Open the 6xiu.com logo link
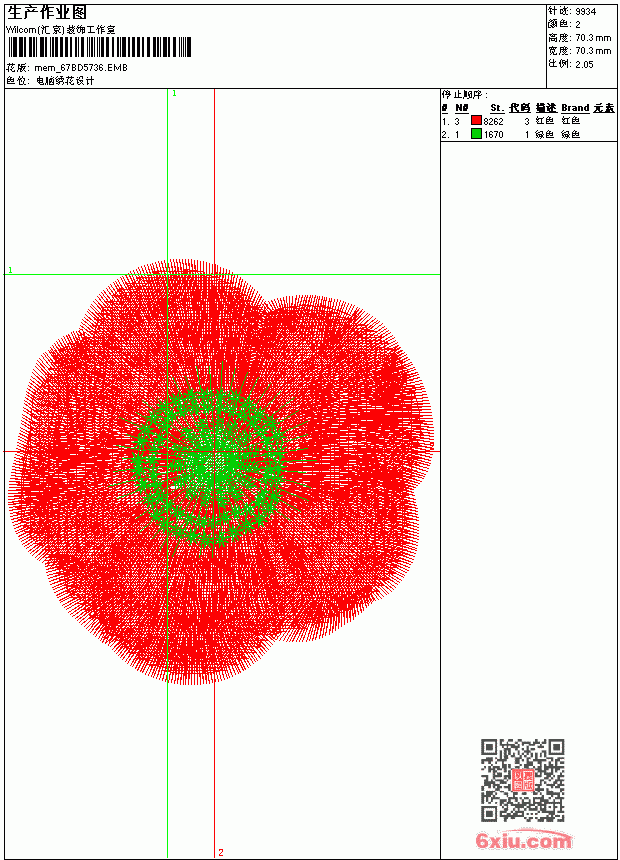The width and height of the screenshot is (620, 860). (x=523, y=840)
